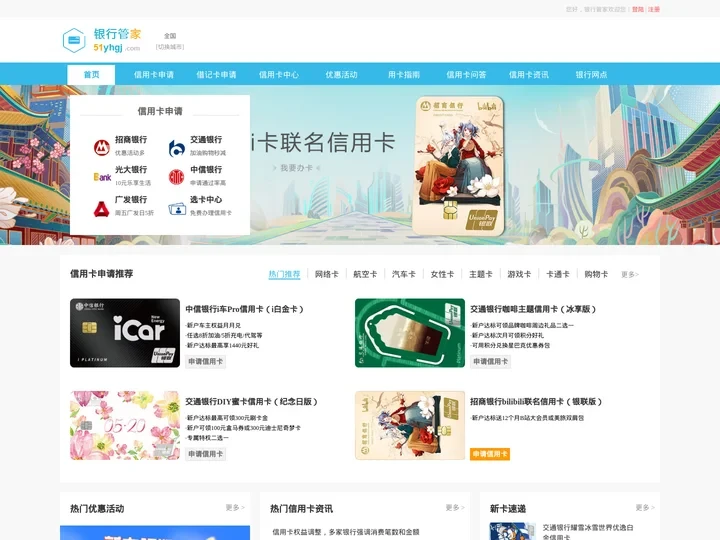Click the 广发银行 bank name link

coord(131,199)
